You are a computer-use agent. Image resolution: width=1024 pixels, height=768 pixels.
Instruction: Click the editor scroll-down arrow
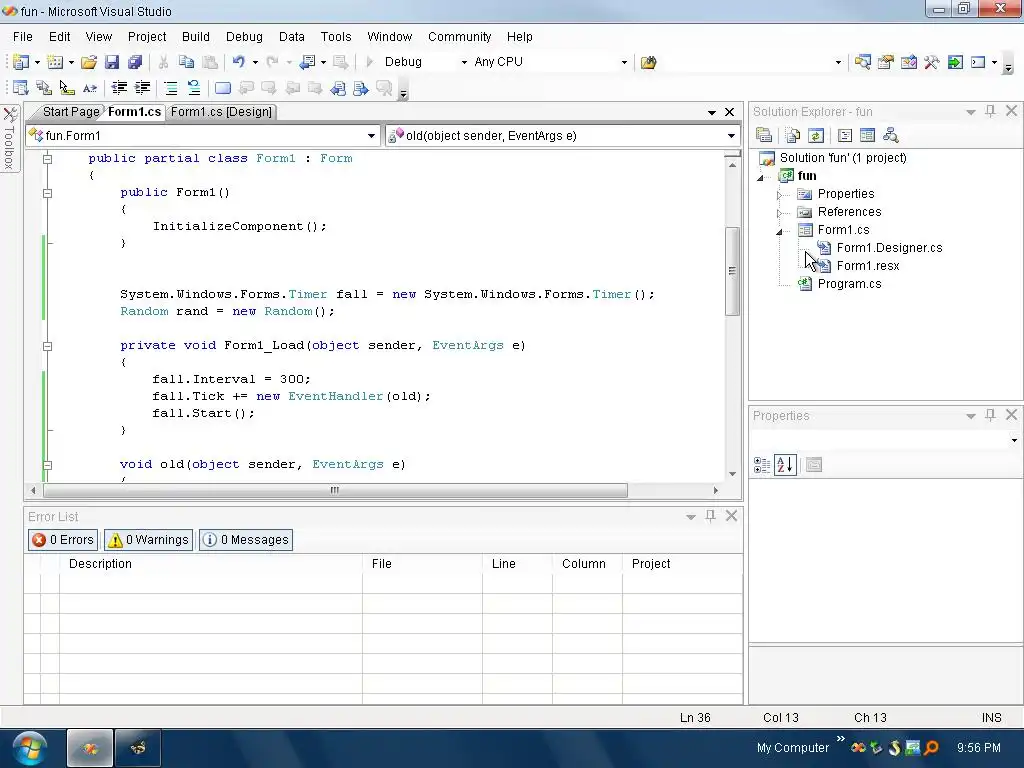pos(732,474)
